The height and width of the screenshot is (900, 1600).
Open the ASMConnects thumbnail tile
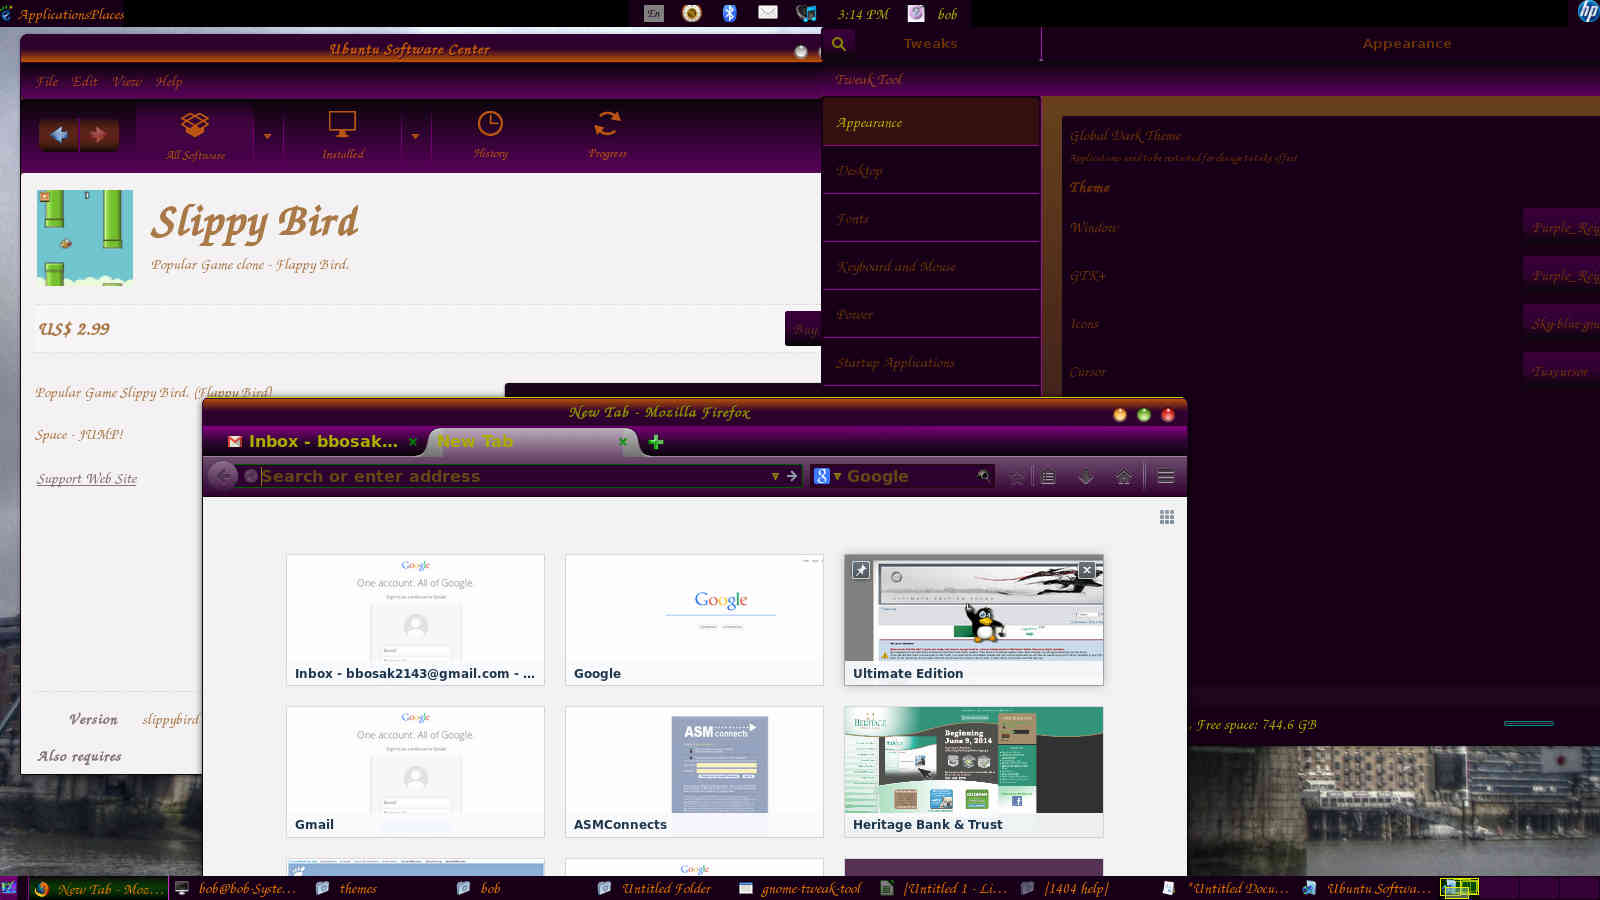tap(694, 772)
